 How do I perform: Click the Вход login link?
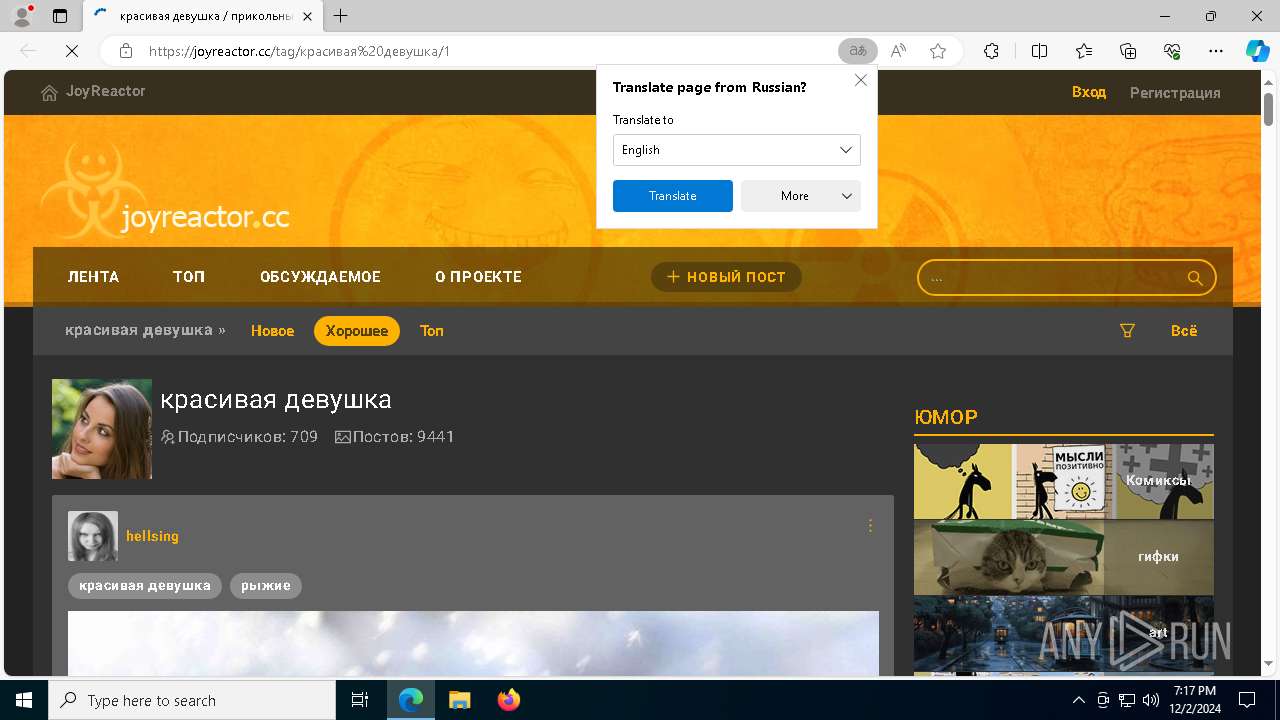pos(1089,92)
